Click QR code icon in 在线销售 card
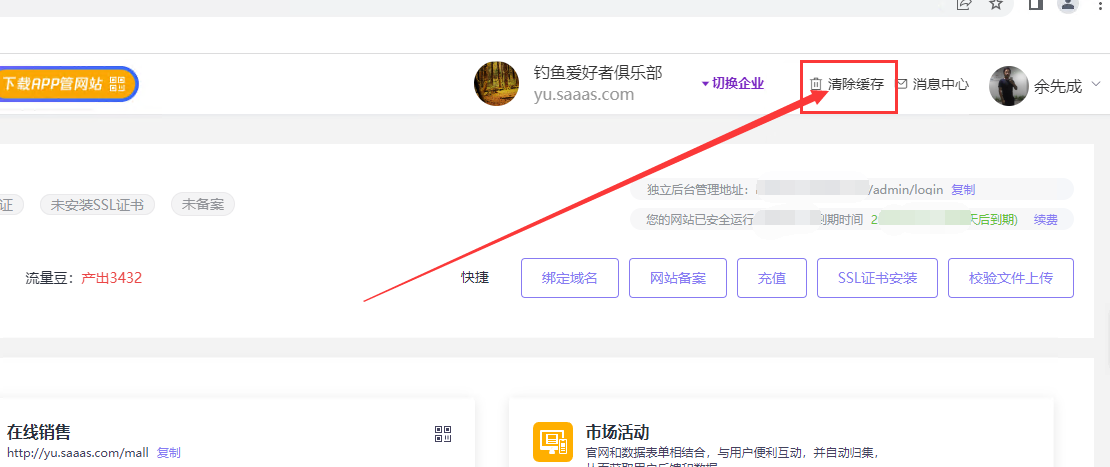Screen dimensions: 1110x467 pyautogui.click(x=443, y=434)
